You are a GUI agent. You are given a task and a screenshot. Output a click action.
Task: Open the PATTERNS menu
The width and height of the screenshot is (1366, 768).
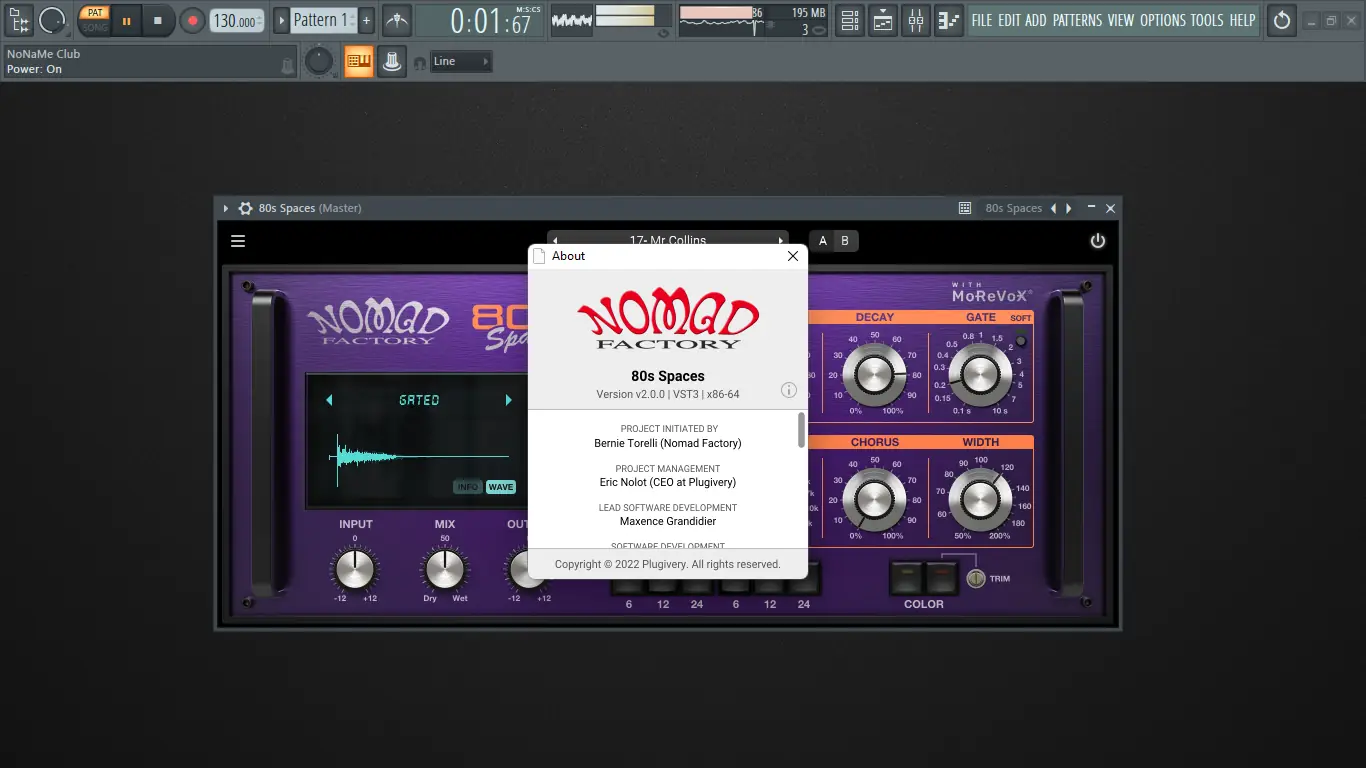[x=1078, y=20]
